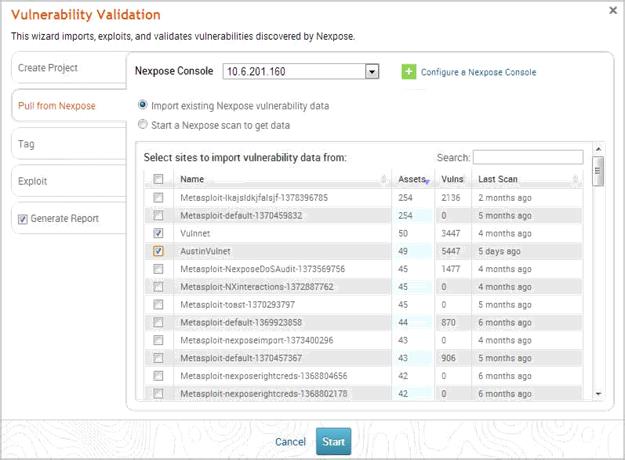
Task: Go to the Exploit tab
Action: [x=62, y=181]
